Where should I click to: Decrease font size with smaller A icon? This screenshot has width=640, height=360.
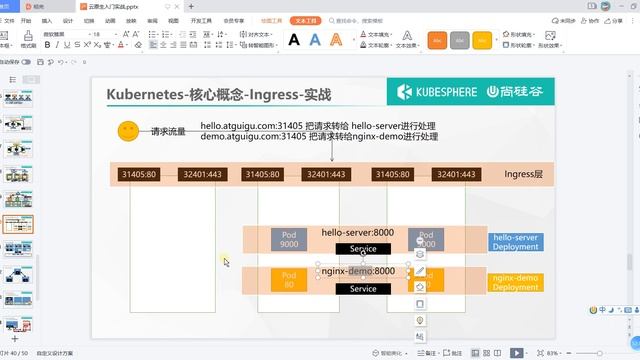click(136, 34)
